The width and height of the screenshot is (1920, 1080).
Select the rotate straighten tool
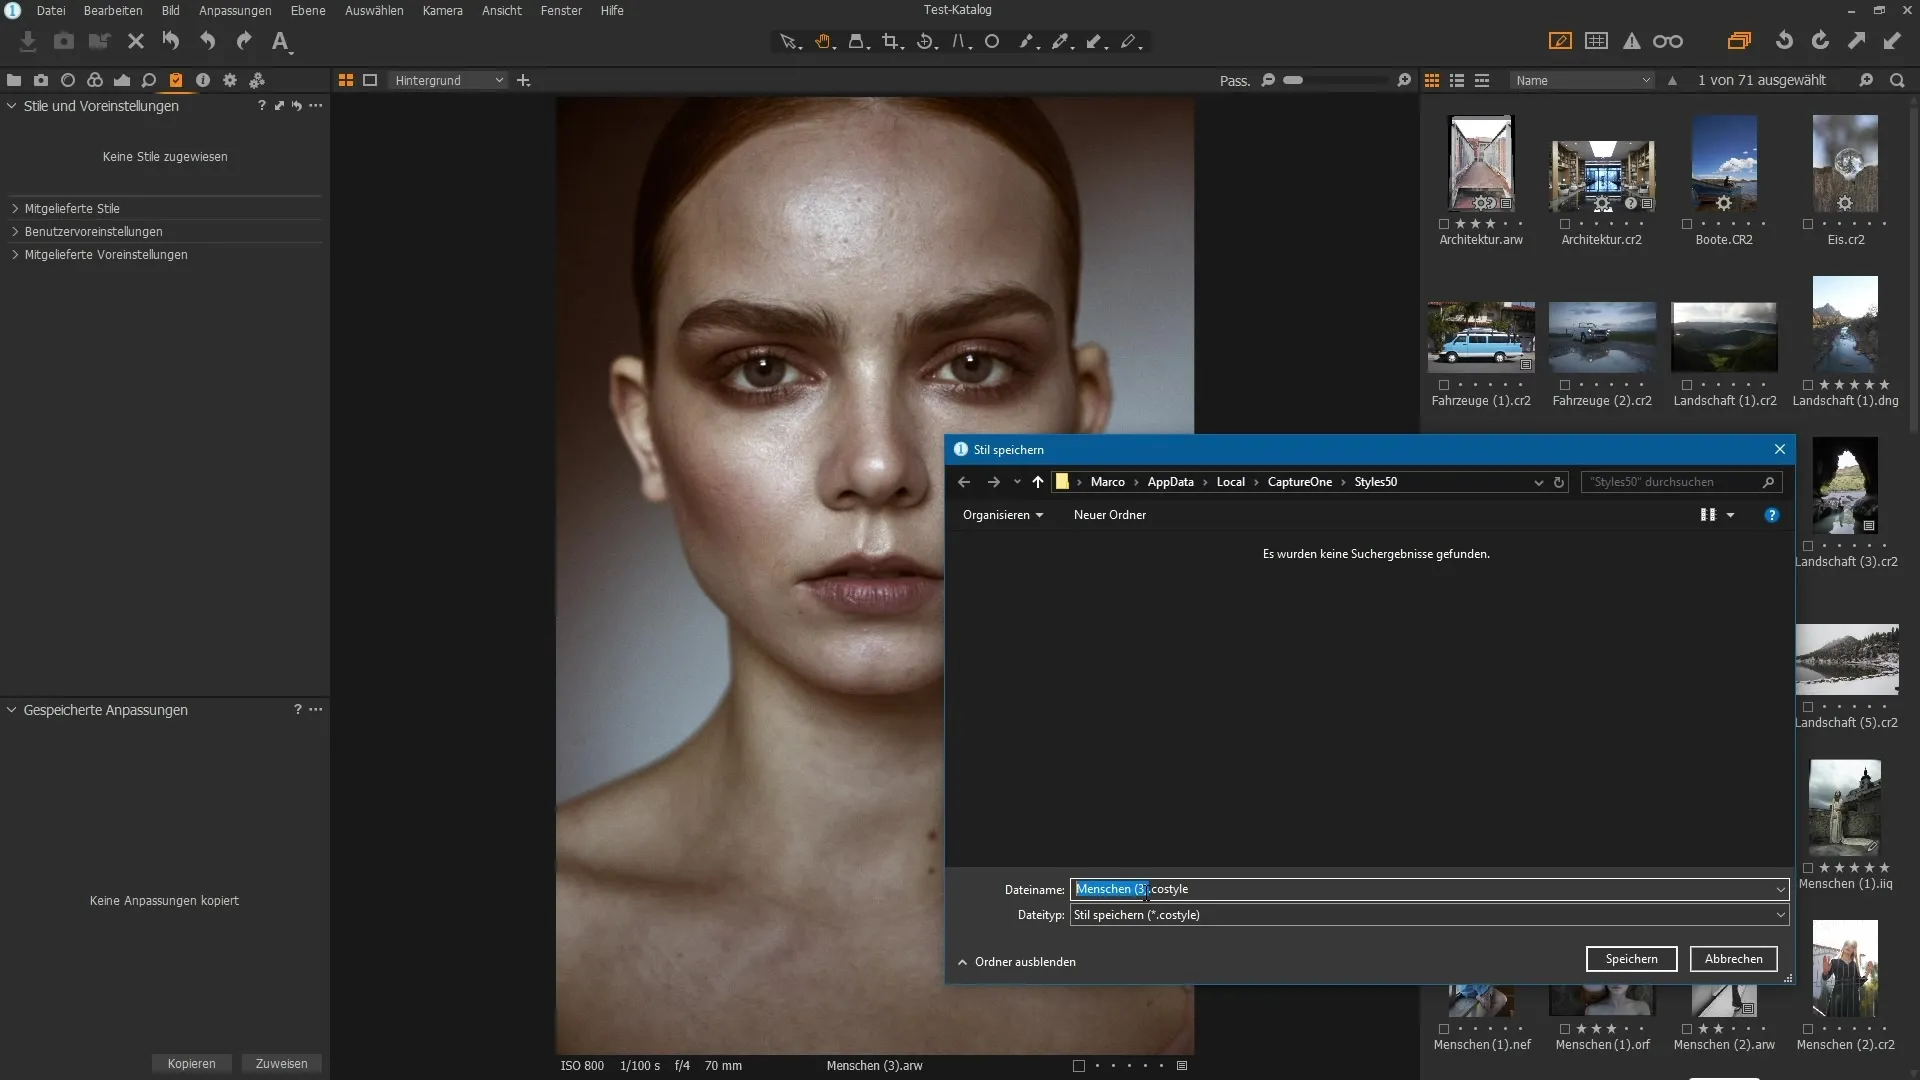(926, 42)
